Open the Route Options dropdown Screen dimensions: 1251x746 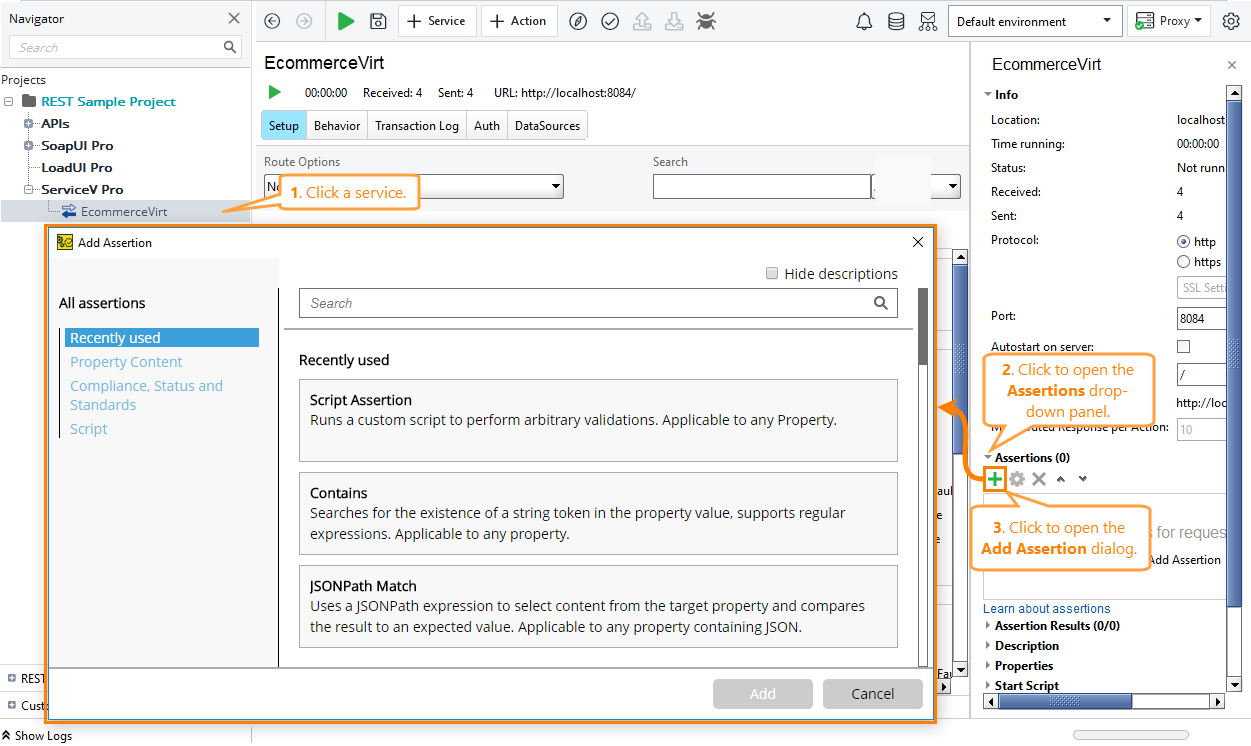pyautogui.click(x=414, y=186)
